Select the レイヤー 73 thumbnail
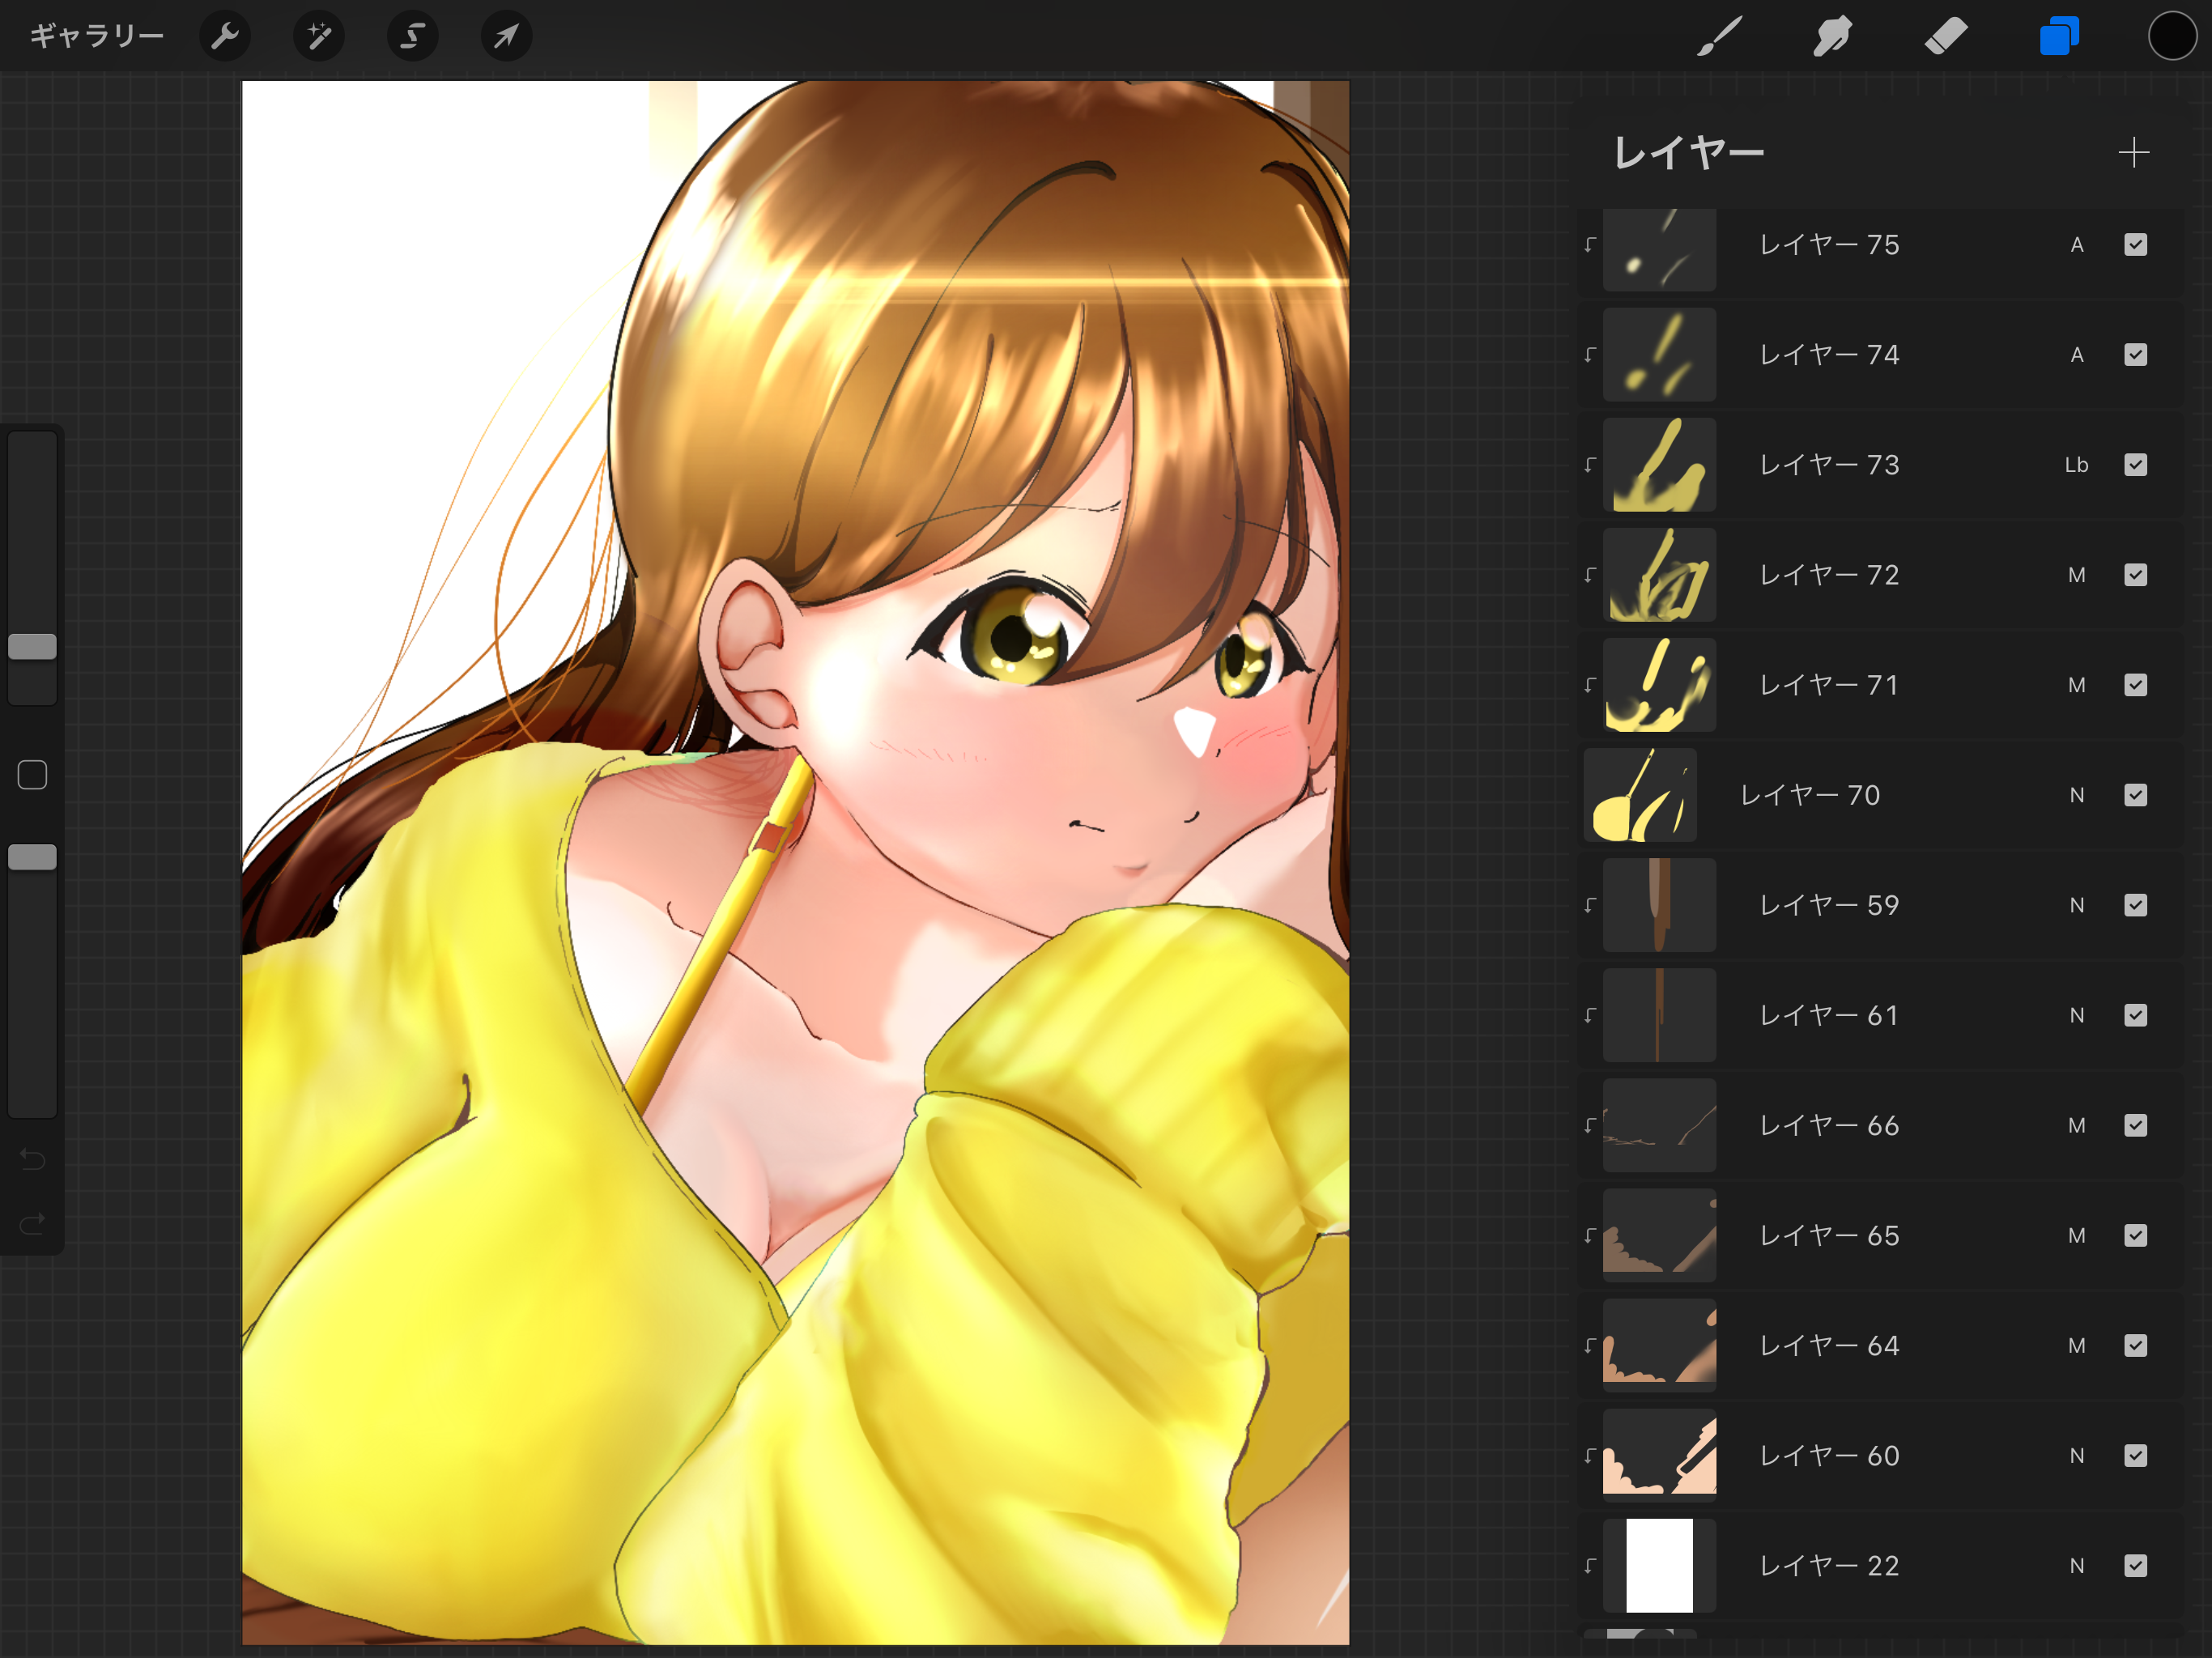This screenshot has width=2212, height=1658. (x=1659, y=465)
